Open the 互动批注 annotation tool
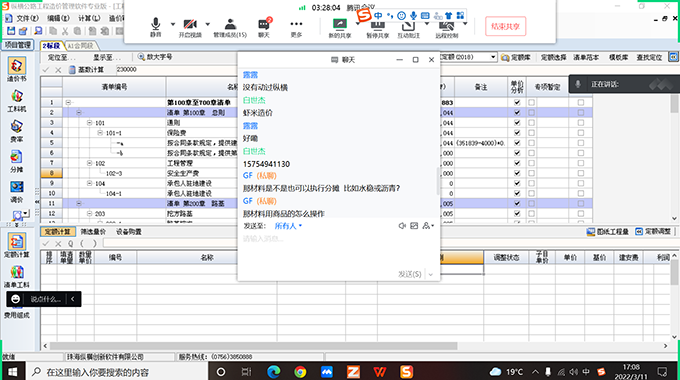This screenshot has width=680, height=380. tap(409, 29)
